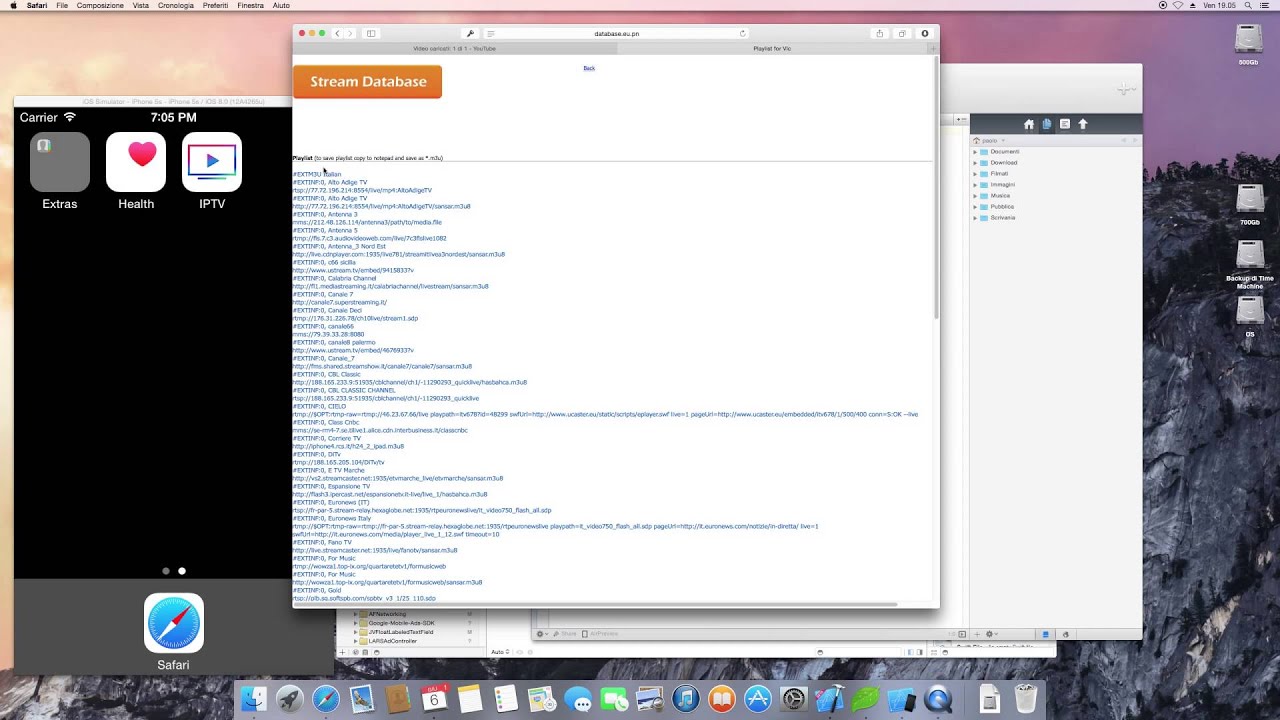1280x720 pixels.
Task: Open Launchpad from the Dock
Action: tap(290, 699)
